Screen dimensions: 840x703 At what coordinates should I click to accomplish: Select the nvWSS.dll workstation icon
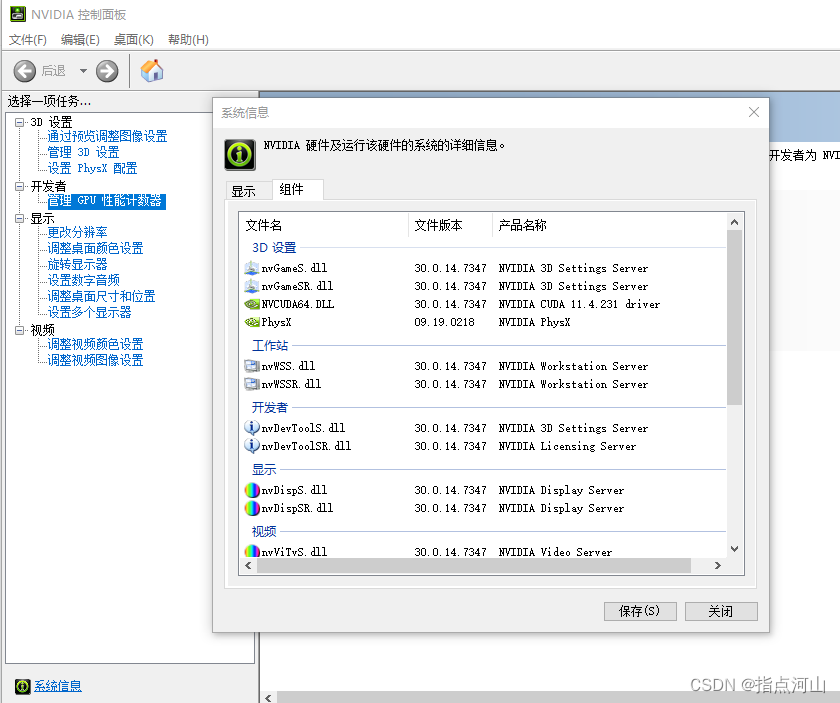tap(252, 366)
